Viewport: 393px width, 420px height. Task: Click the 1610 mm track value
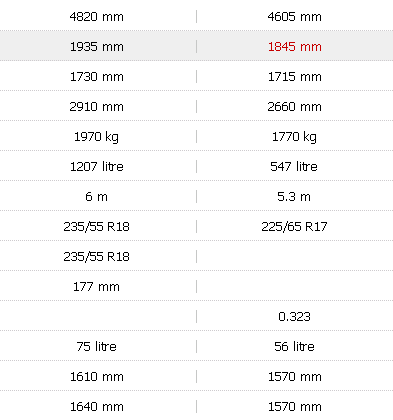coord(96,377)
